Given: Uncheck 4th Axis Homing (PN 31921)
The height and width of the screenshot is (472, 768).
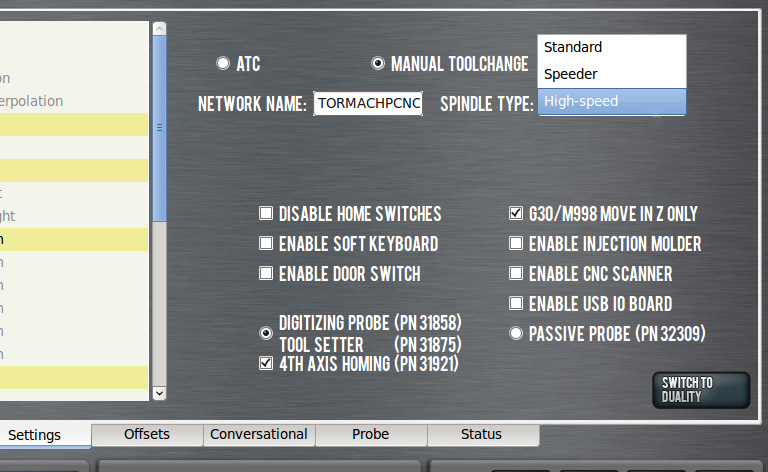Looking at the screenshot, I should pos(266,363).
